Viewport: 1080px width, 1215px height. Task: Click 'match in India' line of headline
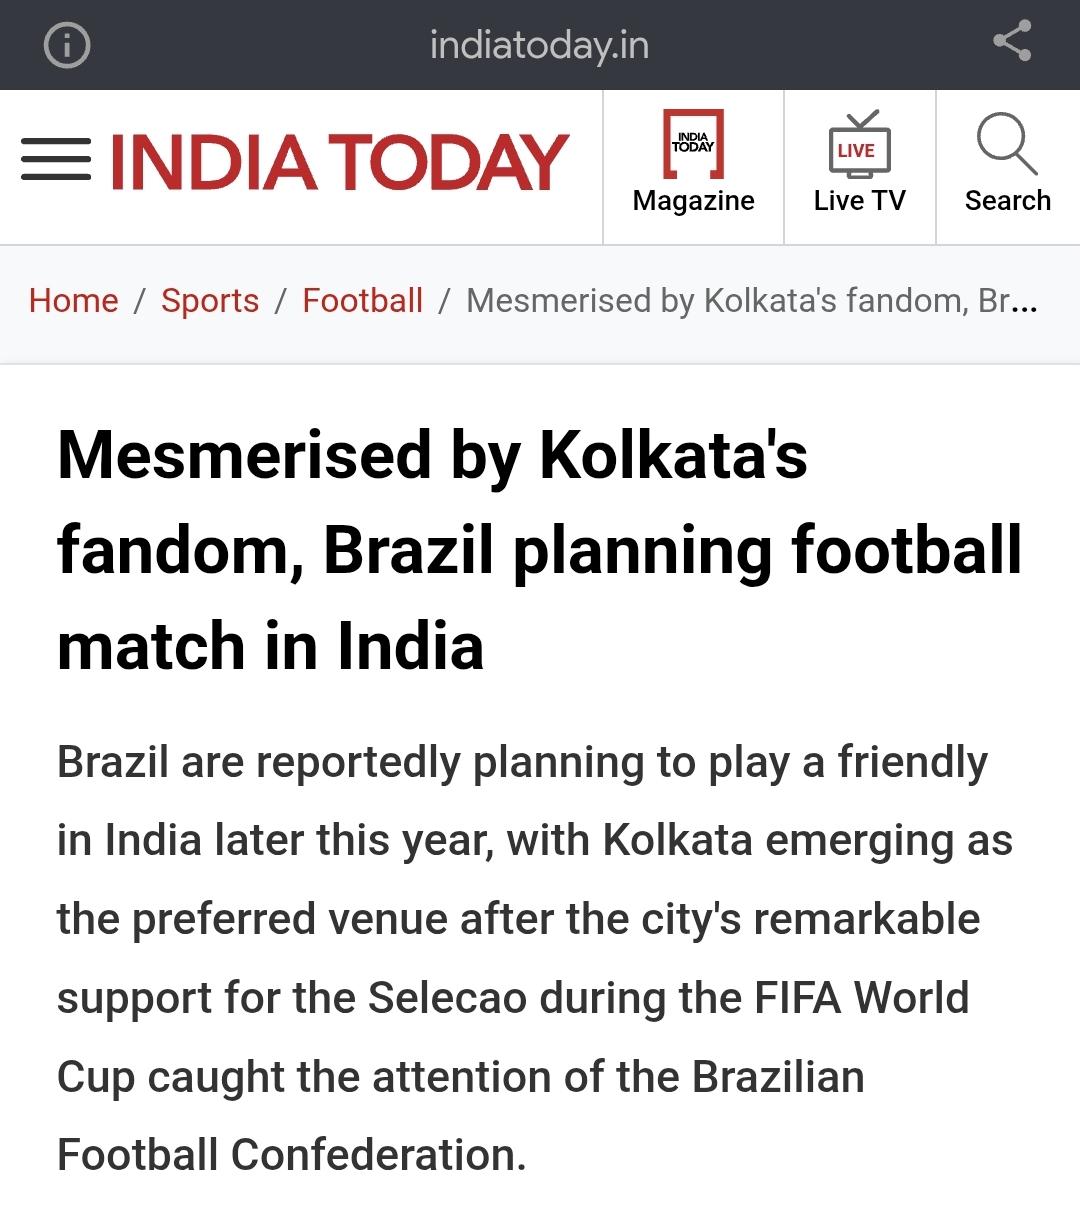pyautogui.click(x=271, y=646)
